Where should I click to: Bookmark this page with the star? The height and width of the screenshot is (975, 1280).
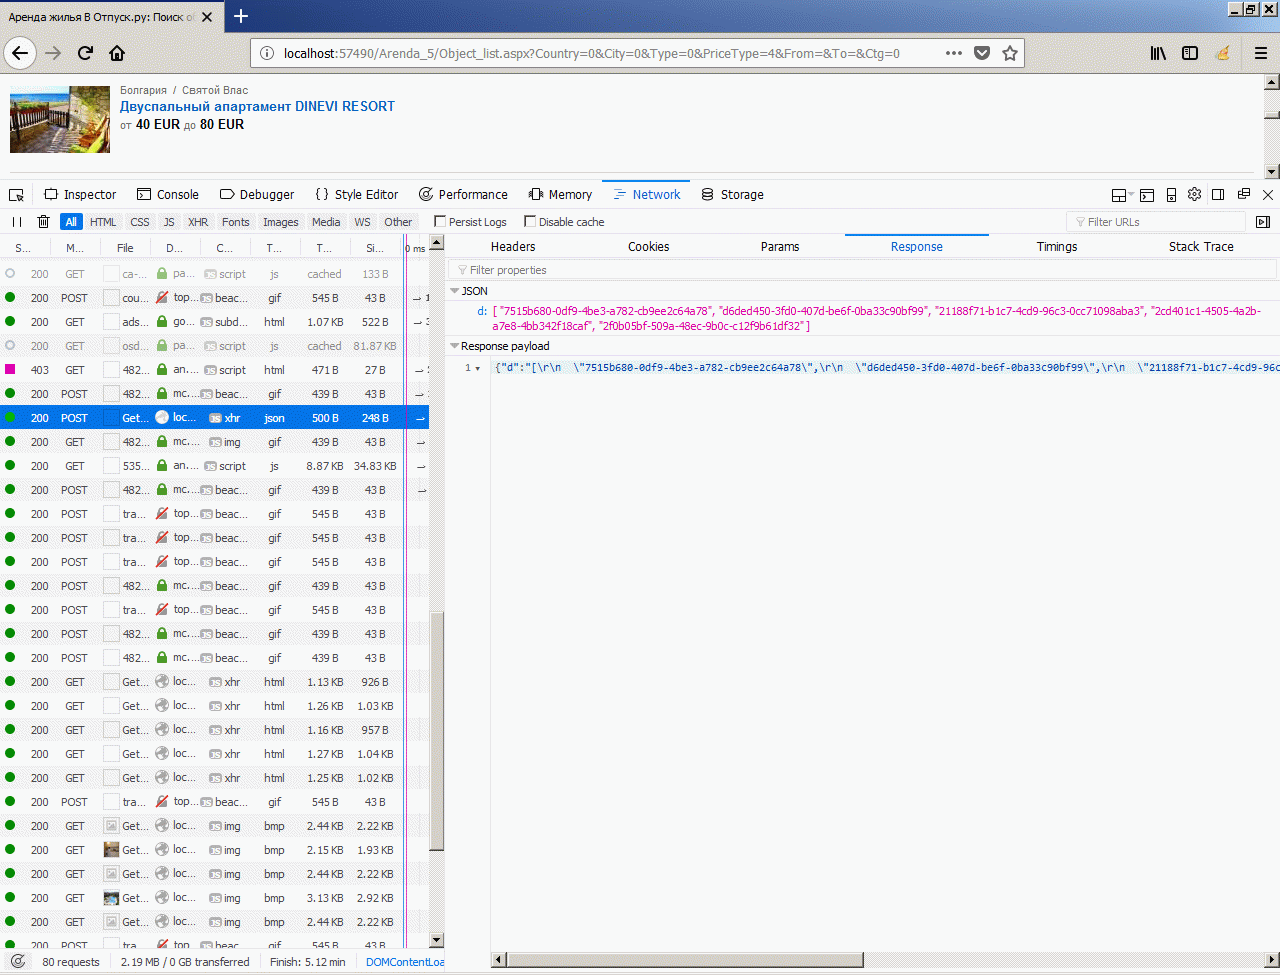click(1010, 53)
